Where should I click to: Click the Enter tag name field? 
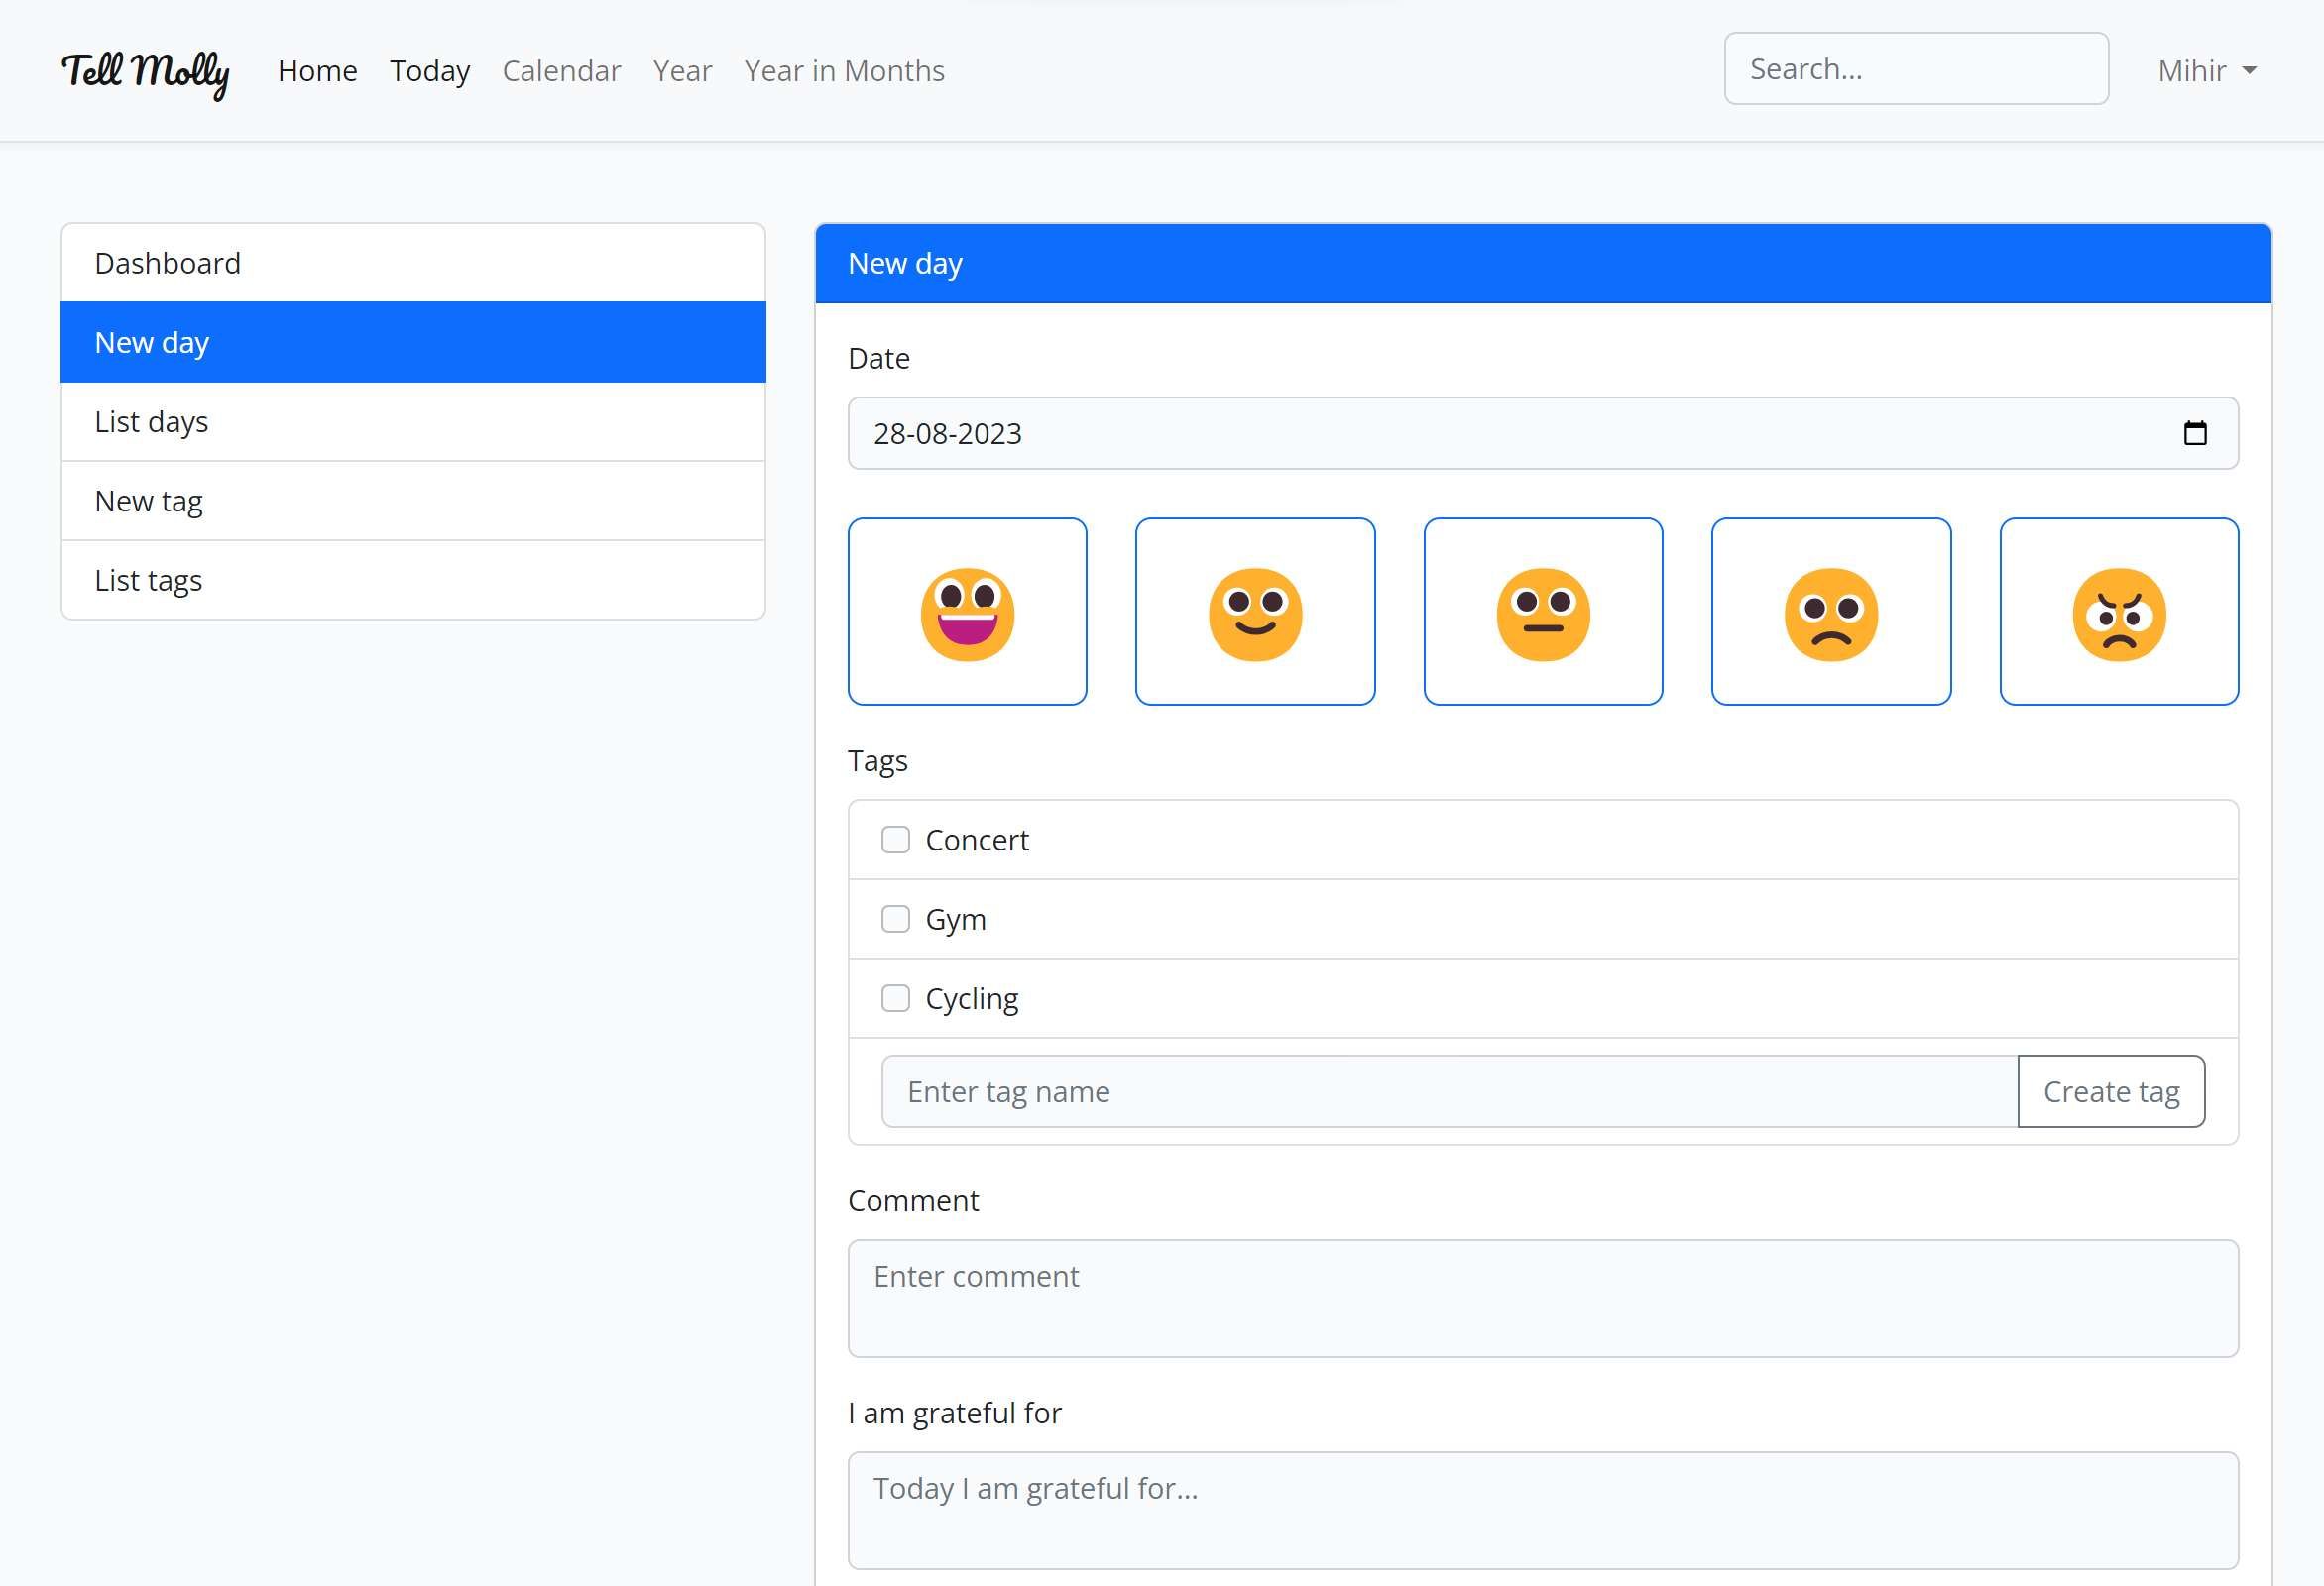1448,1092
